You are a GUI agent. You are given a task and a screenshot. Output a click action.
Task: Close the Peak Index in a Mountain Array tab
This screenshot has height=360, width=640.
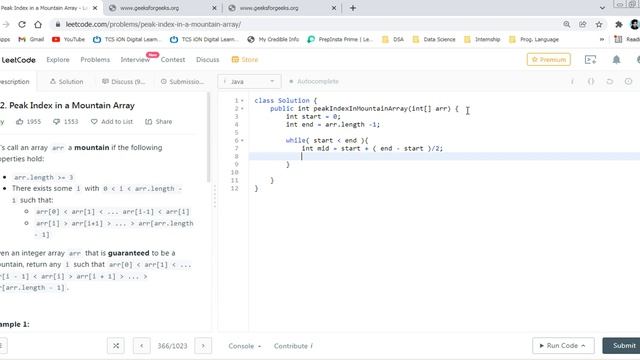click(x=95, y=8)
